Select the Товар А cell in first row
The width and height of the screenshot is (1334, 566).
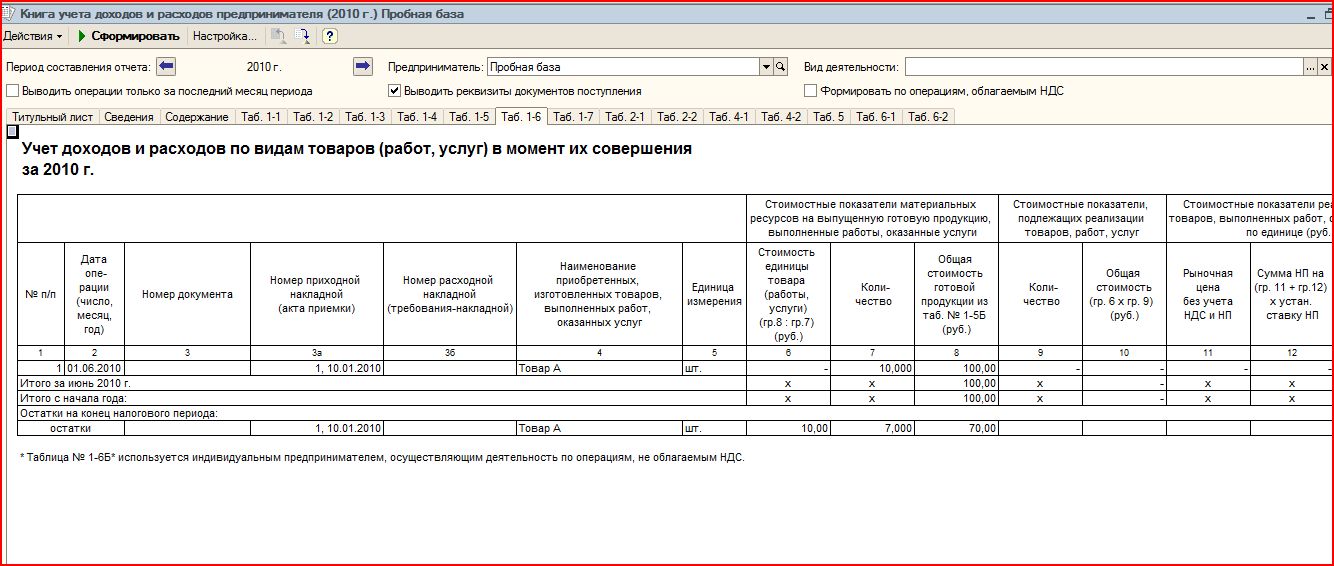point(598,369)
